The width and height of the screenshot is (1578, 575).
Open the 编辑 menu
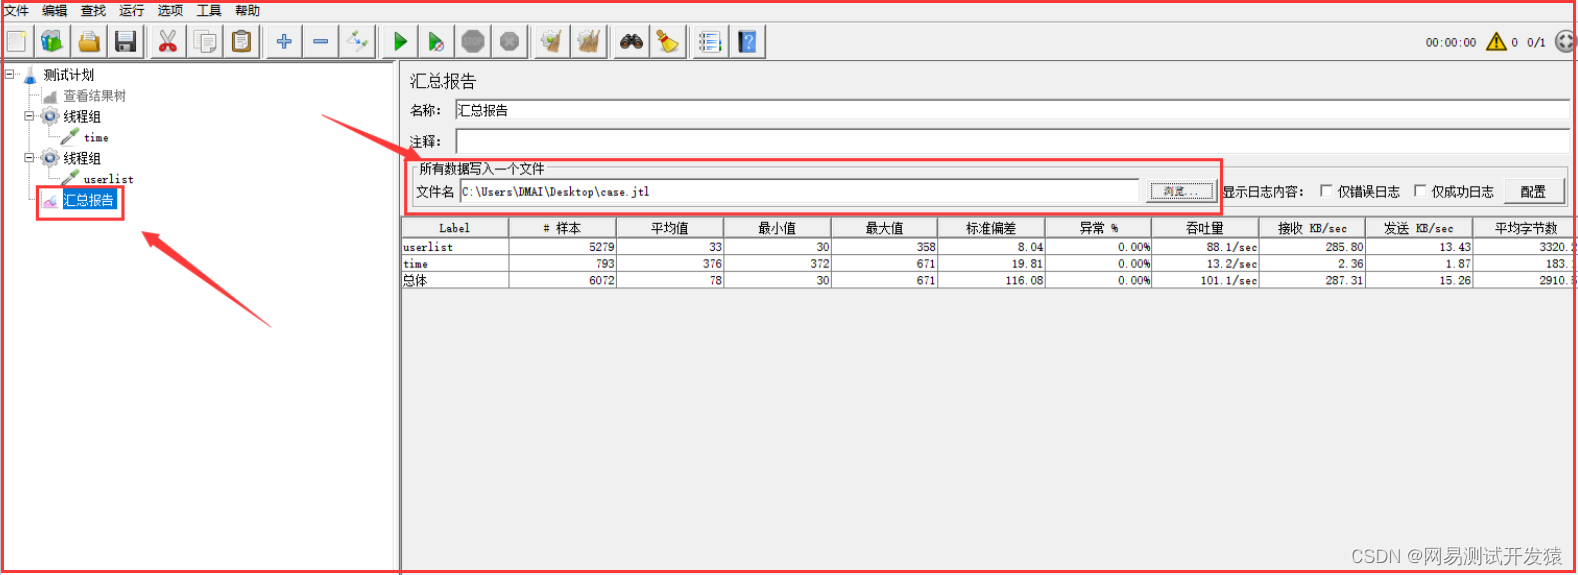[x=54, y=11]
